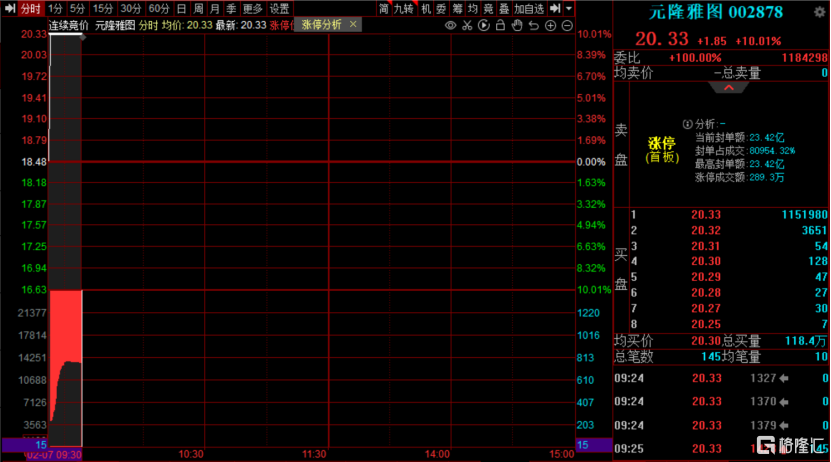The height and width of the screenshot is (462, 831).
Task: Open the 更多 periods dropdown
Action: point(253,8)
